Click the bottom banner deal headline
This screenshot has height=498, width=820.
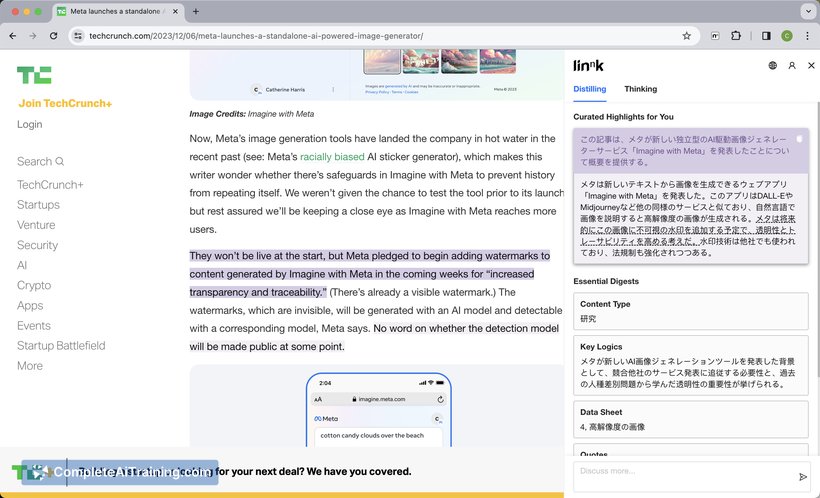click(245, 471)
